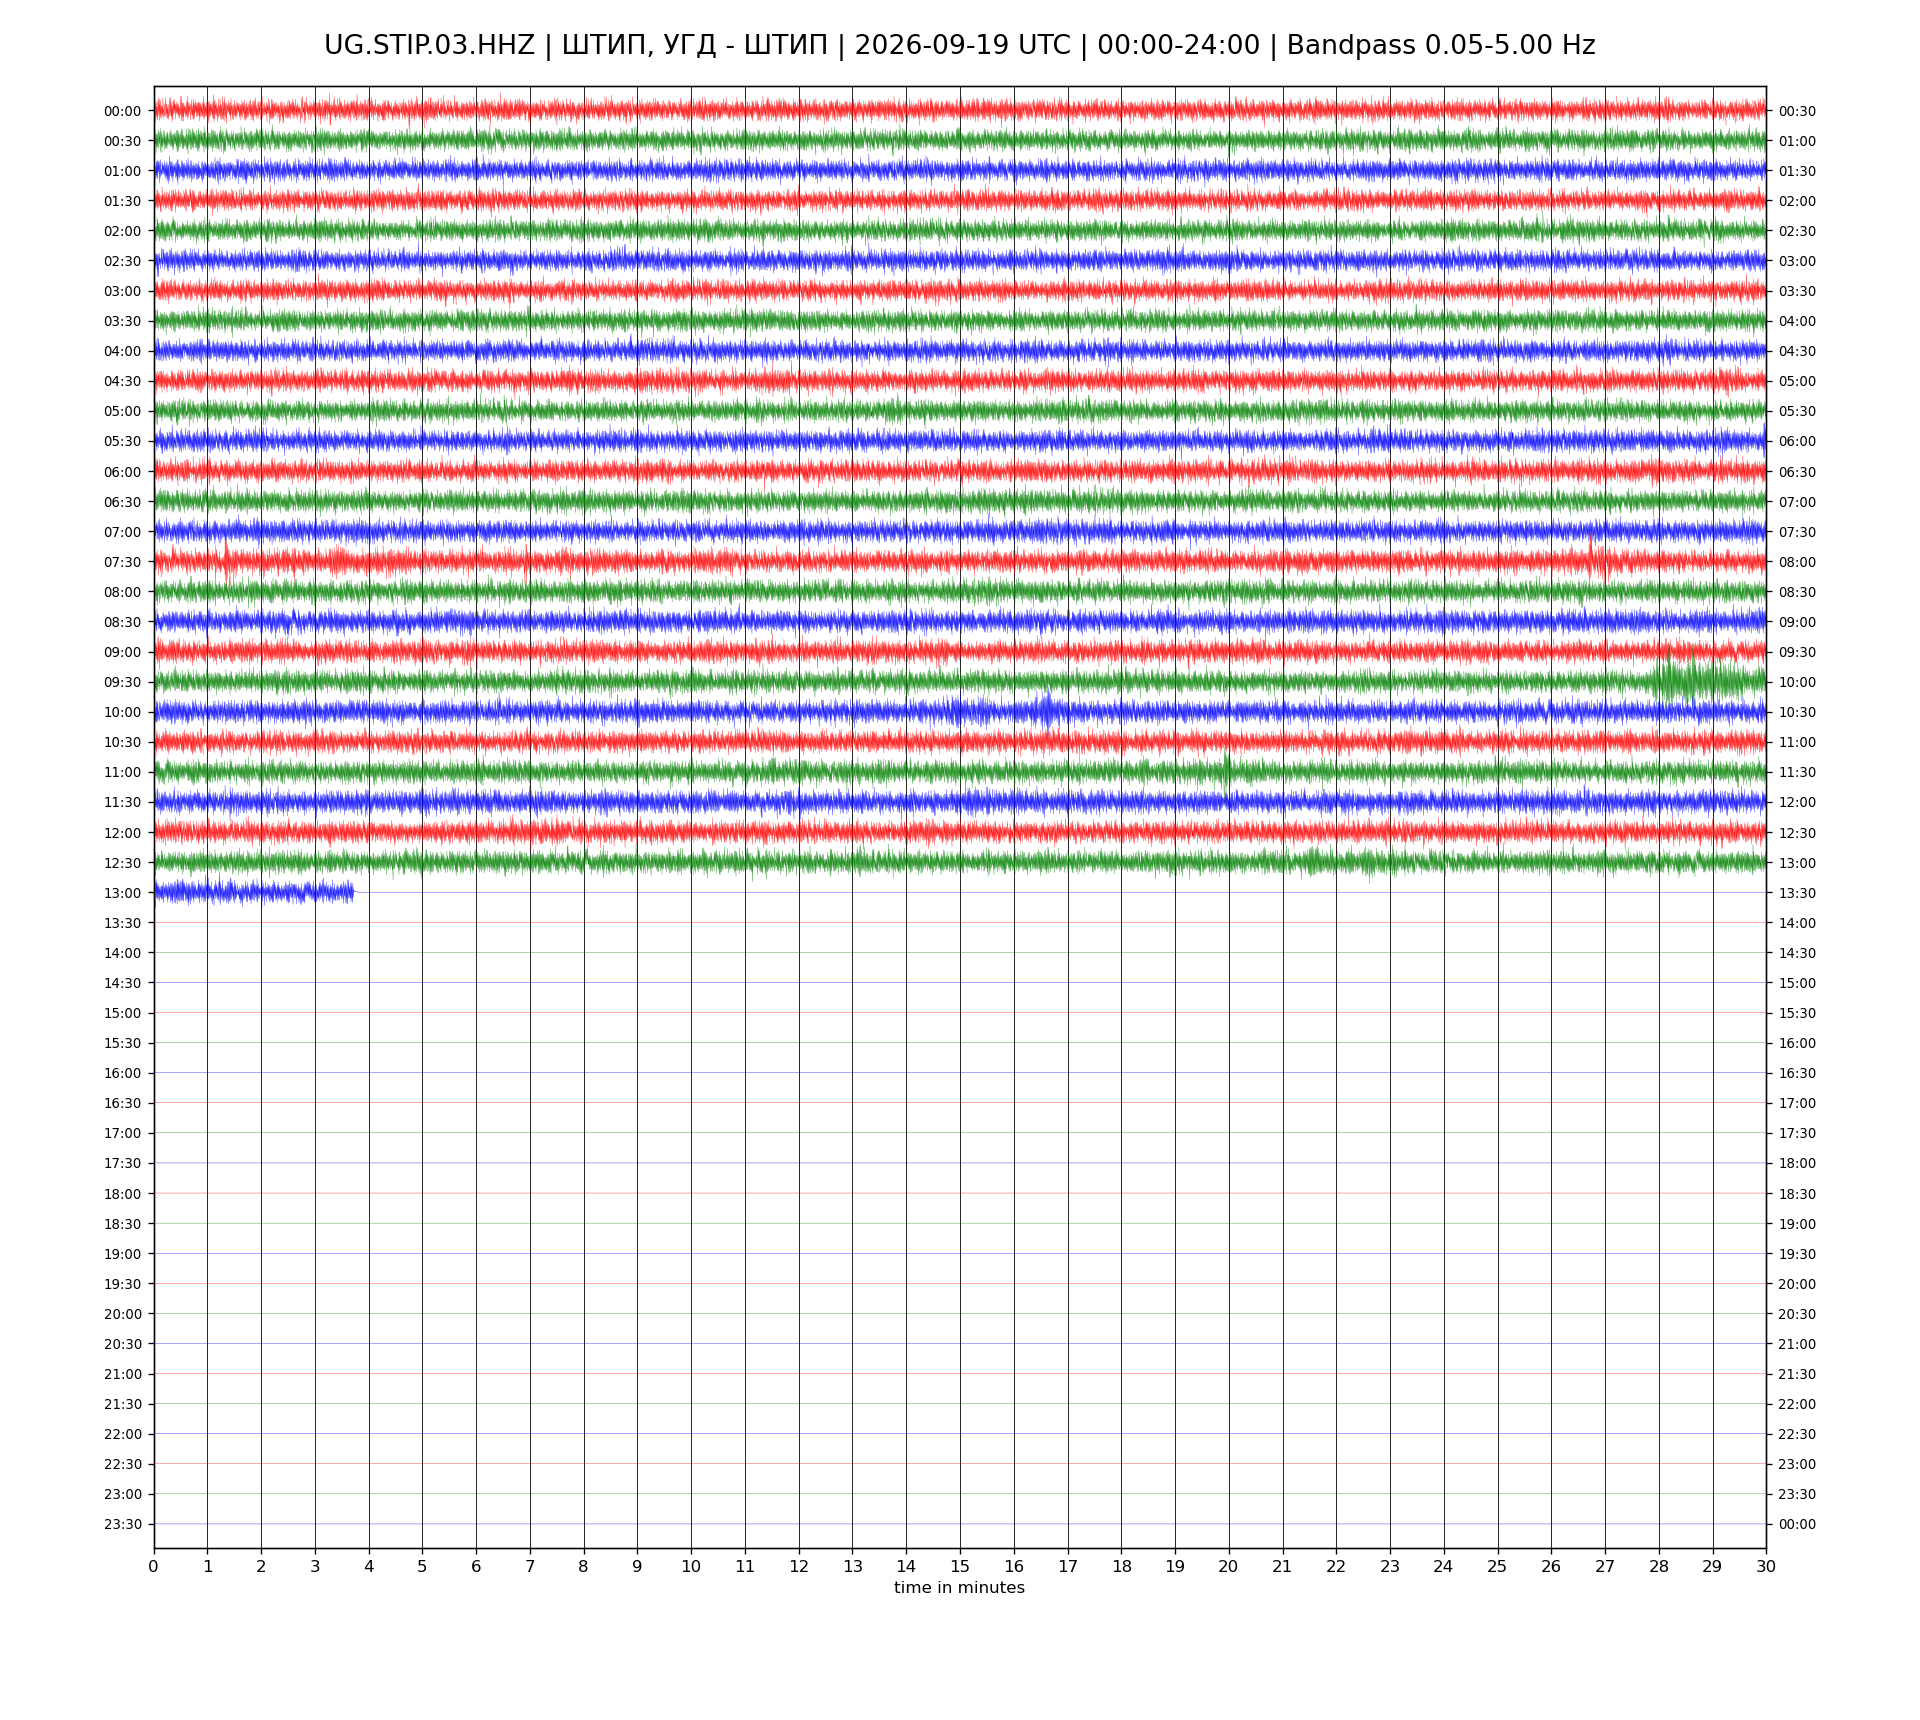Click end of blue 13:00 trace data
Viewport: 1920px width, 1720px height.
(x=352, y=892)
